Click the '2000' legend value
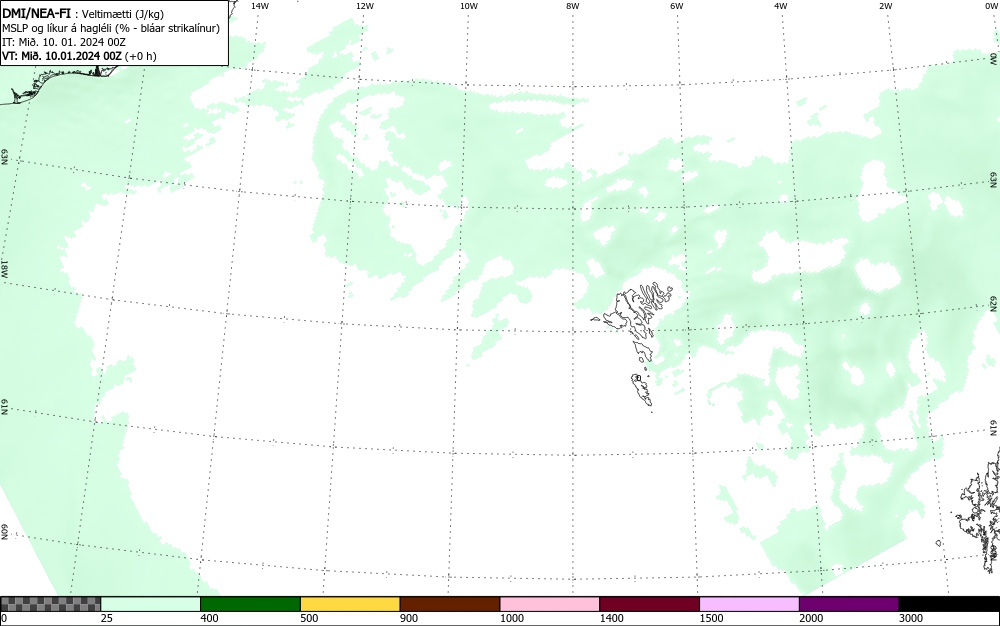 point(811,618)
